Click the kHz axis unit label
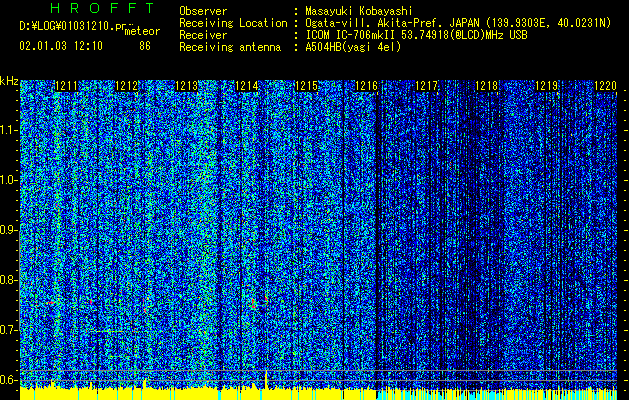The width and height of the screenshot is (629, 400). coord(9,81)
